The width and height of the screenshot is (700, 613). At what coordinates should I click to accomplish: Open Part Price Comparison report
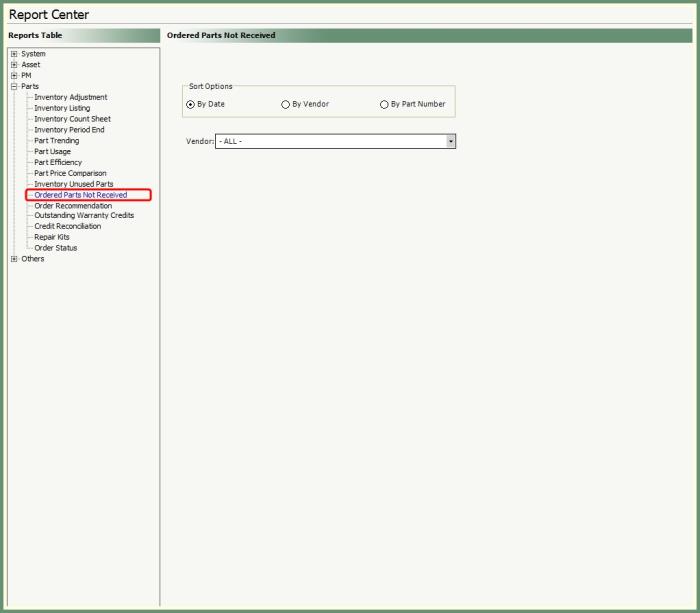(70, 173)
